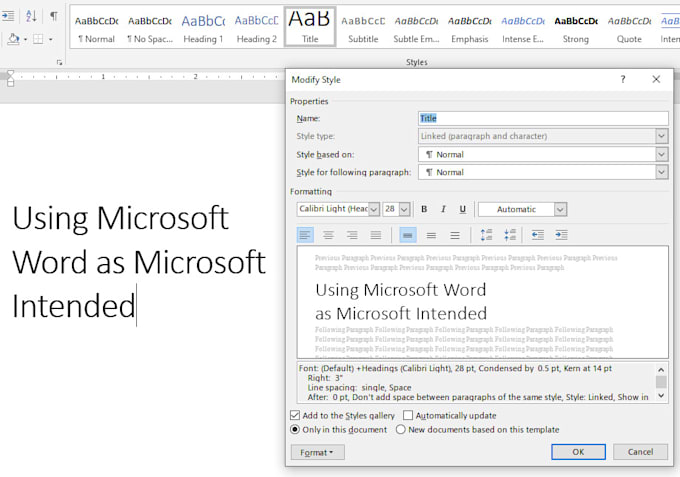Close the Modify Style dialog
Viewport: 680px width, 477px height.
656,79
